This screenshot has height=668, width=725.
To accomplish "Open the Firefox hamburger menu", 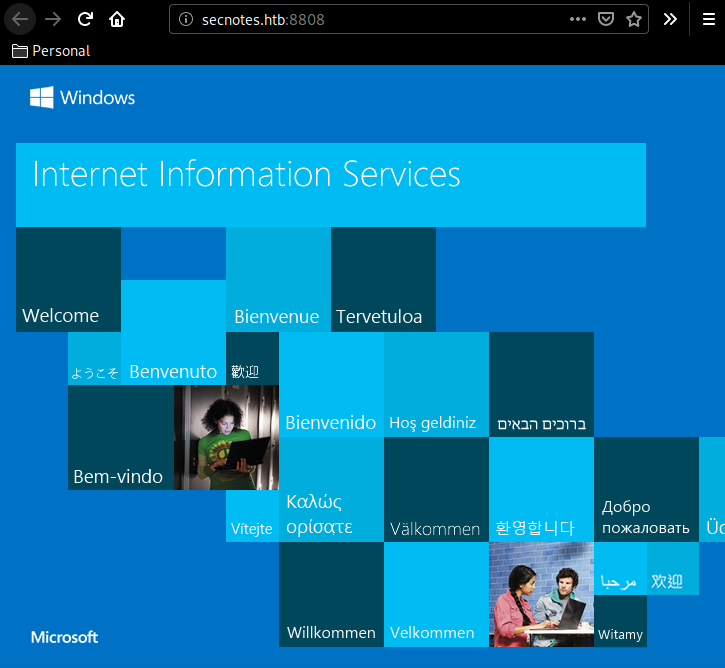I will pos(709,19).
